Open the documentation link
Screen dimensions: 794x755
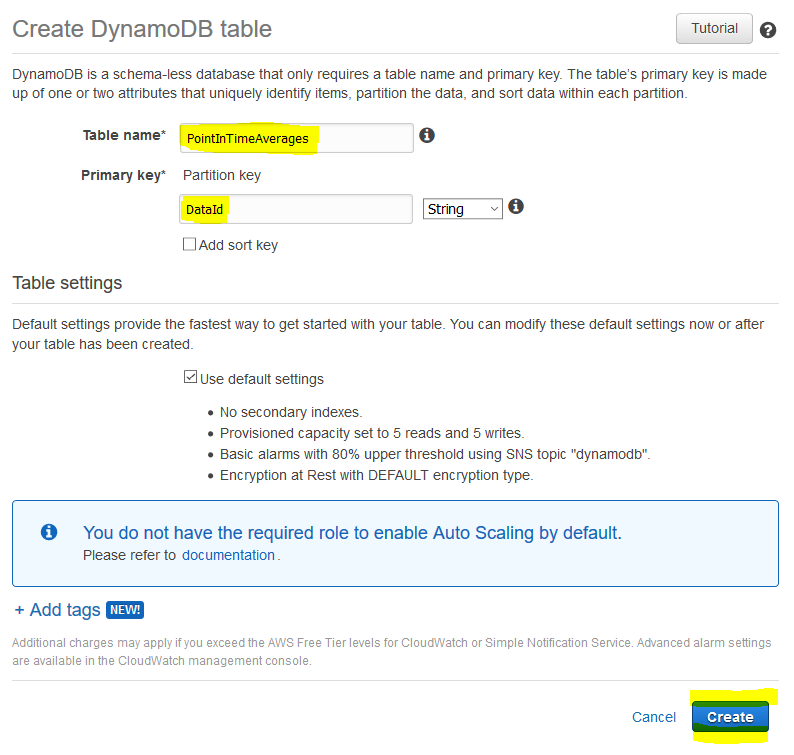tap(228, 555)
